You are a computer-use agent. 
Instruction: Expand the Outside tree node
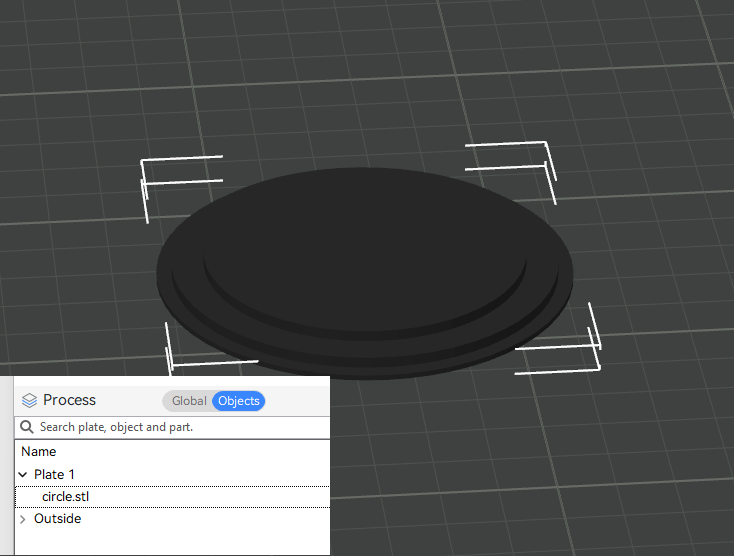pos(23,520)
